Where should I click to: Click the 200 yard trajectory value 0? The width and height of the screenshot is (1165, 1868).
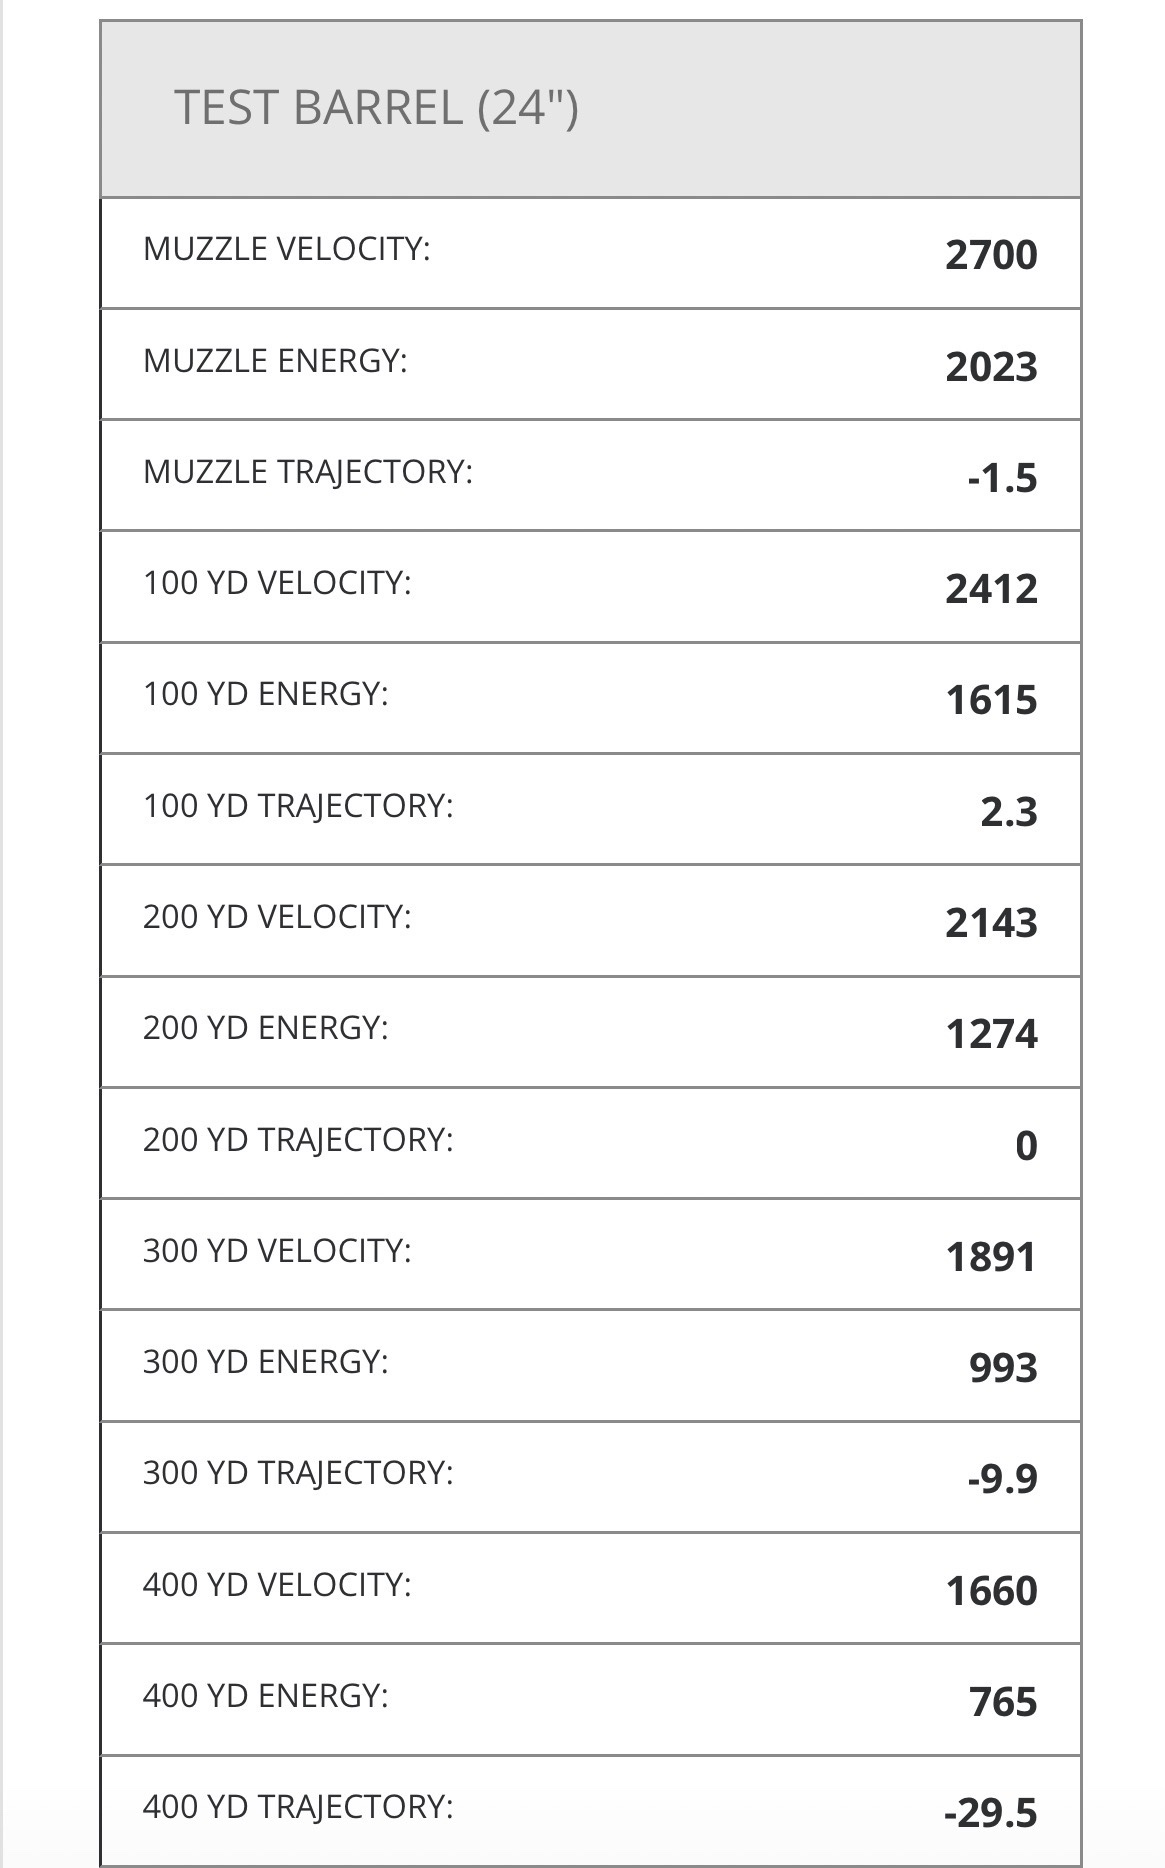click(x=1026, y=1145)
